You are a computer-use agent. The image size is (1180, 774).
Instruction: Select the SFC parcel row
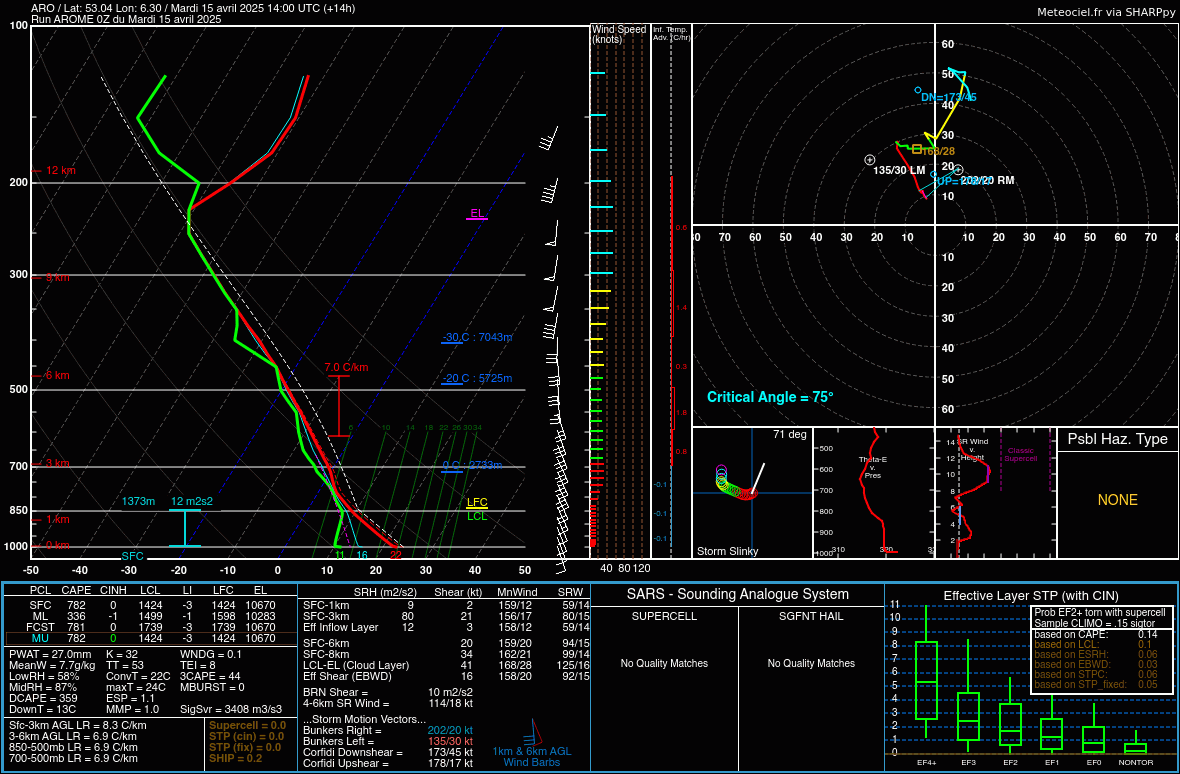click(150, 605)
